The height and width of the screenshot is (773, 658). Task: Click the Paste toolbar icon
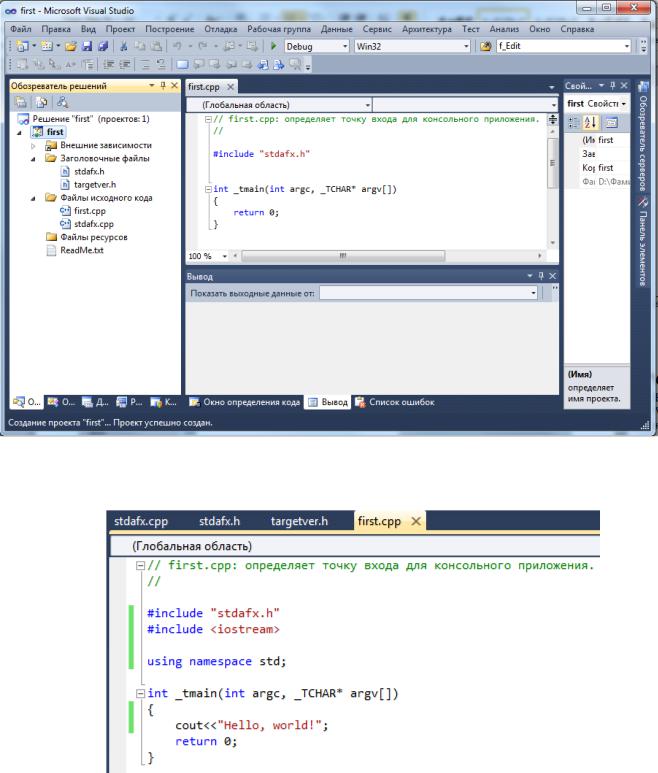156,46
